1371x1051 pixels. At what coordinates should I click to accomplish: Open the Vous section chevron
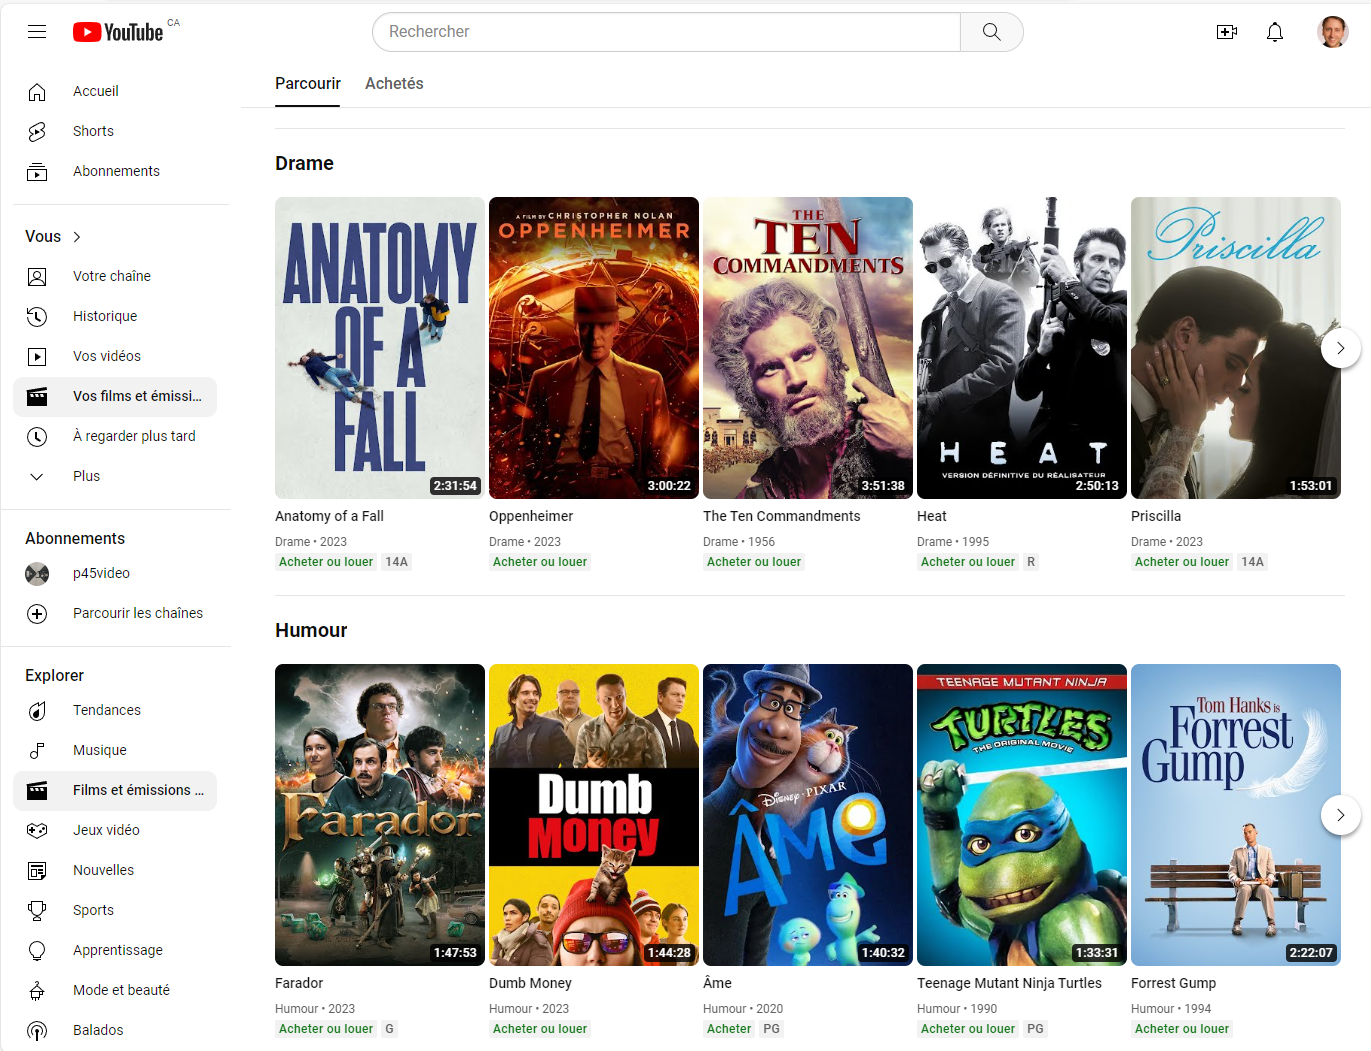[77, 236]
